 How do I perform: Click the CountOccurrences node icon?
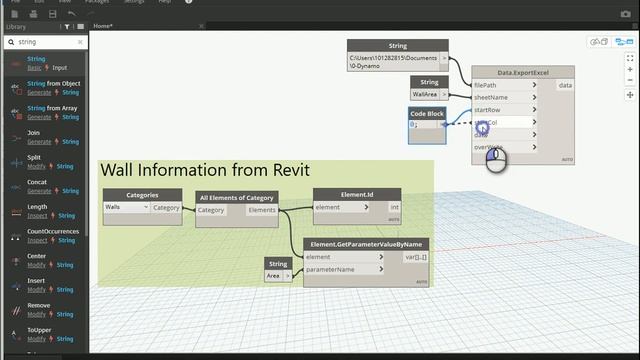pyautogui.click(x=16, y=236)
